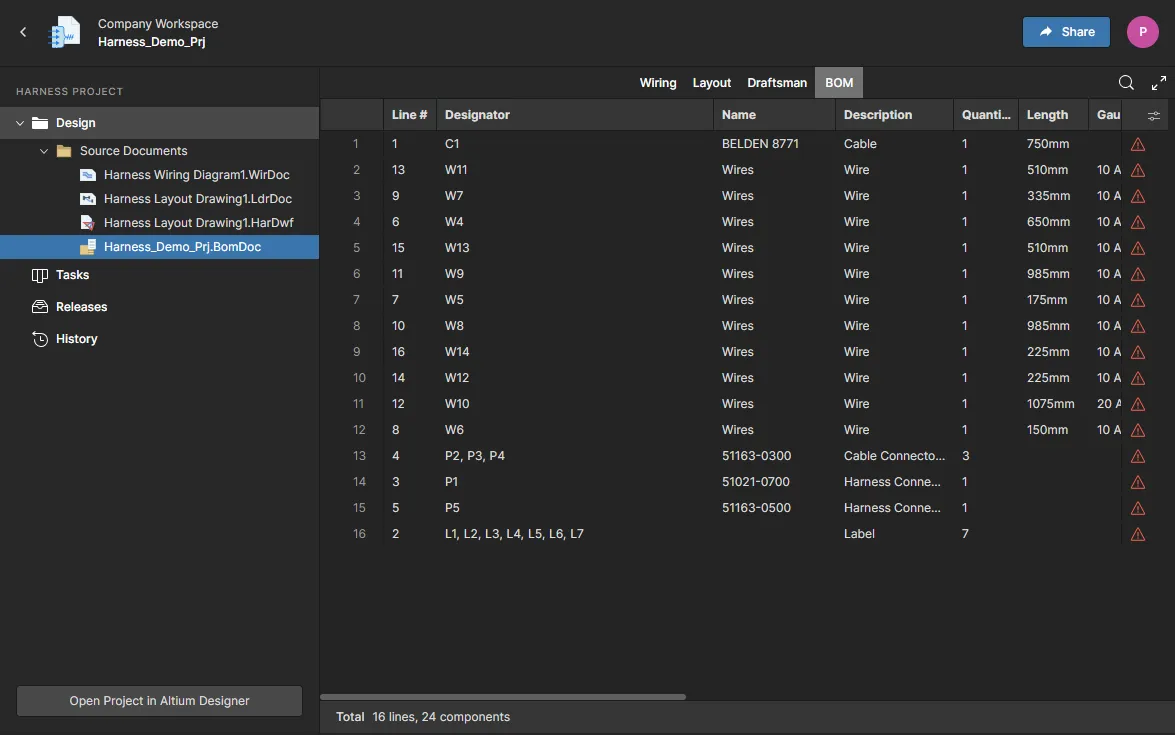
Task: Open the Layout tab
Action: pos(712,83)
